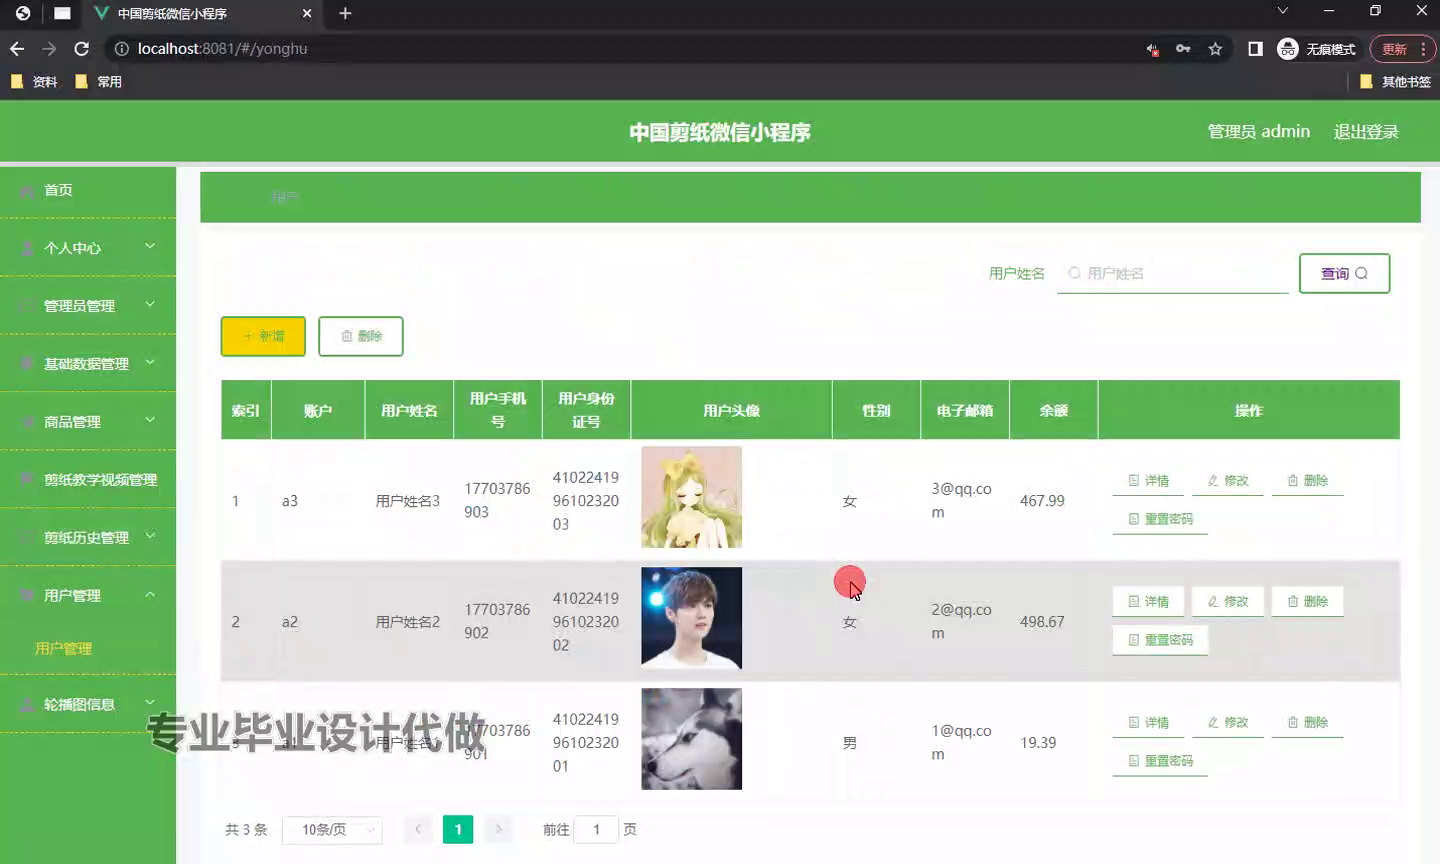Open the 常用 bookmark folder
The image size is (1440, 864).
[99, 82]
